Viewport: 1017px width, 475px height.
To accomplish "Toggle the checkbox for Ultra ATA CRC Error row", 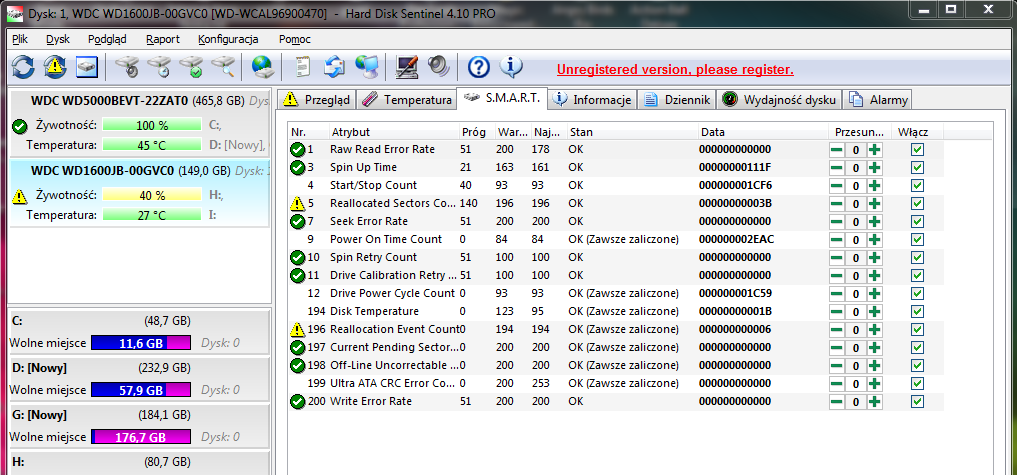I will pyautogui.click(x=917, y=384).
